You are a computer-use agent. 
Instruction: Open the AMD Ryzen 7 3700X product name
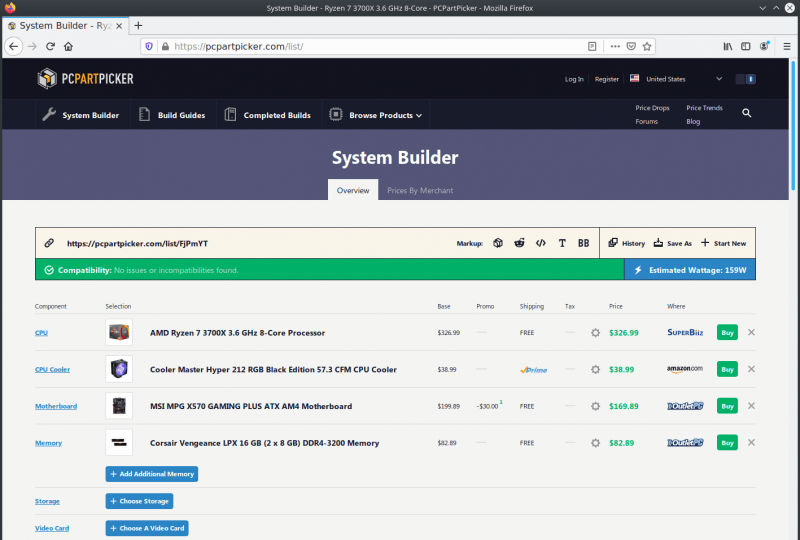pos(237,333)
